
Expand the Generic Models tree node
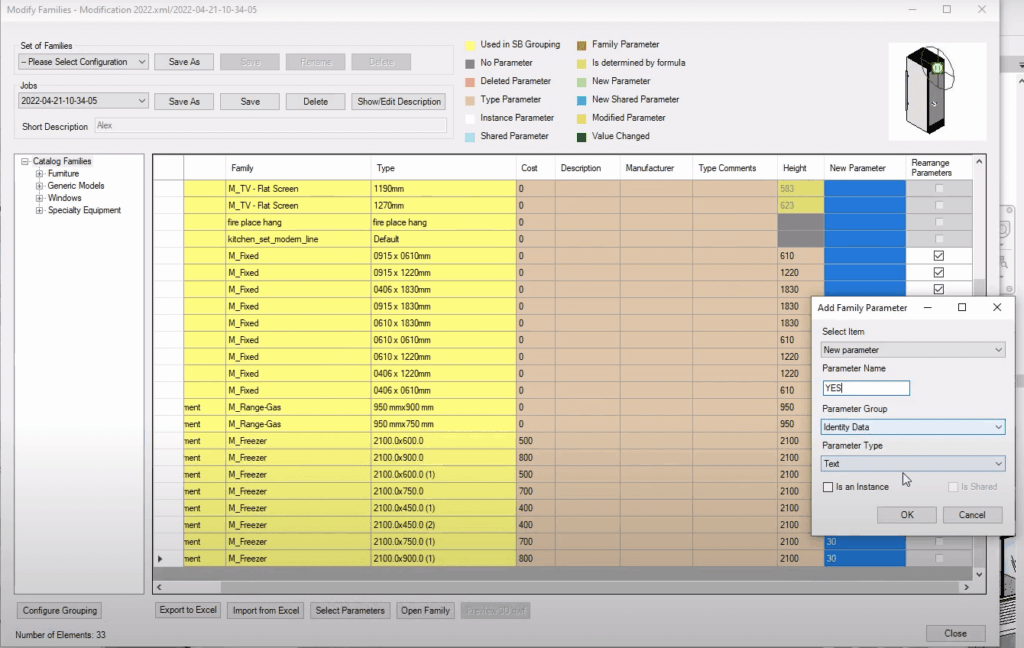click(39, 186)
